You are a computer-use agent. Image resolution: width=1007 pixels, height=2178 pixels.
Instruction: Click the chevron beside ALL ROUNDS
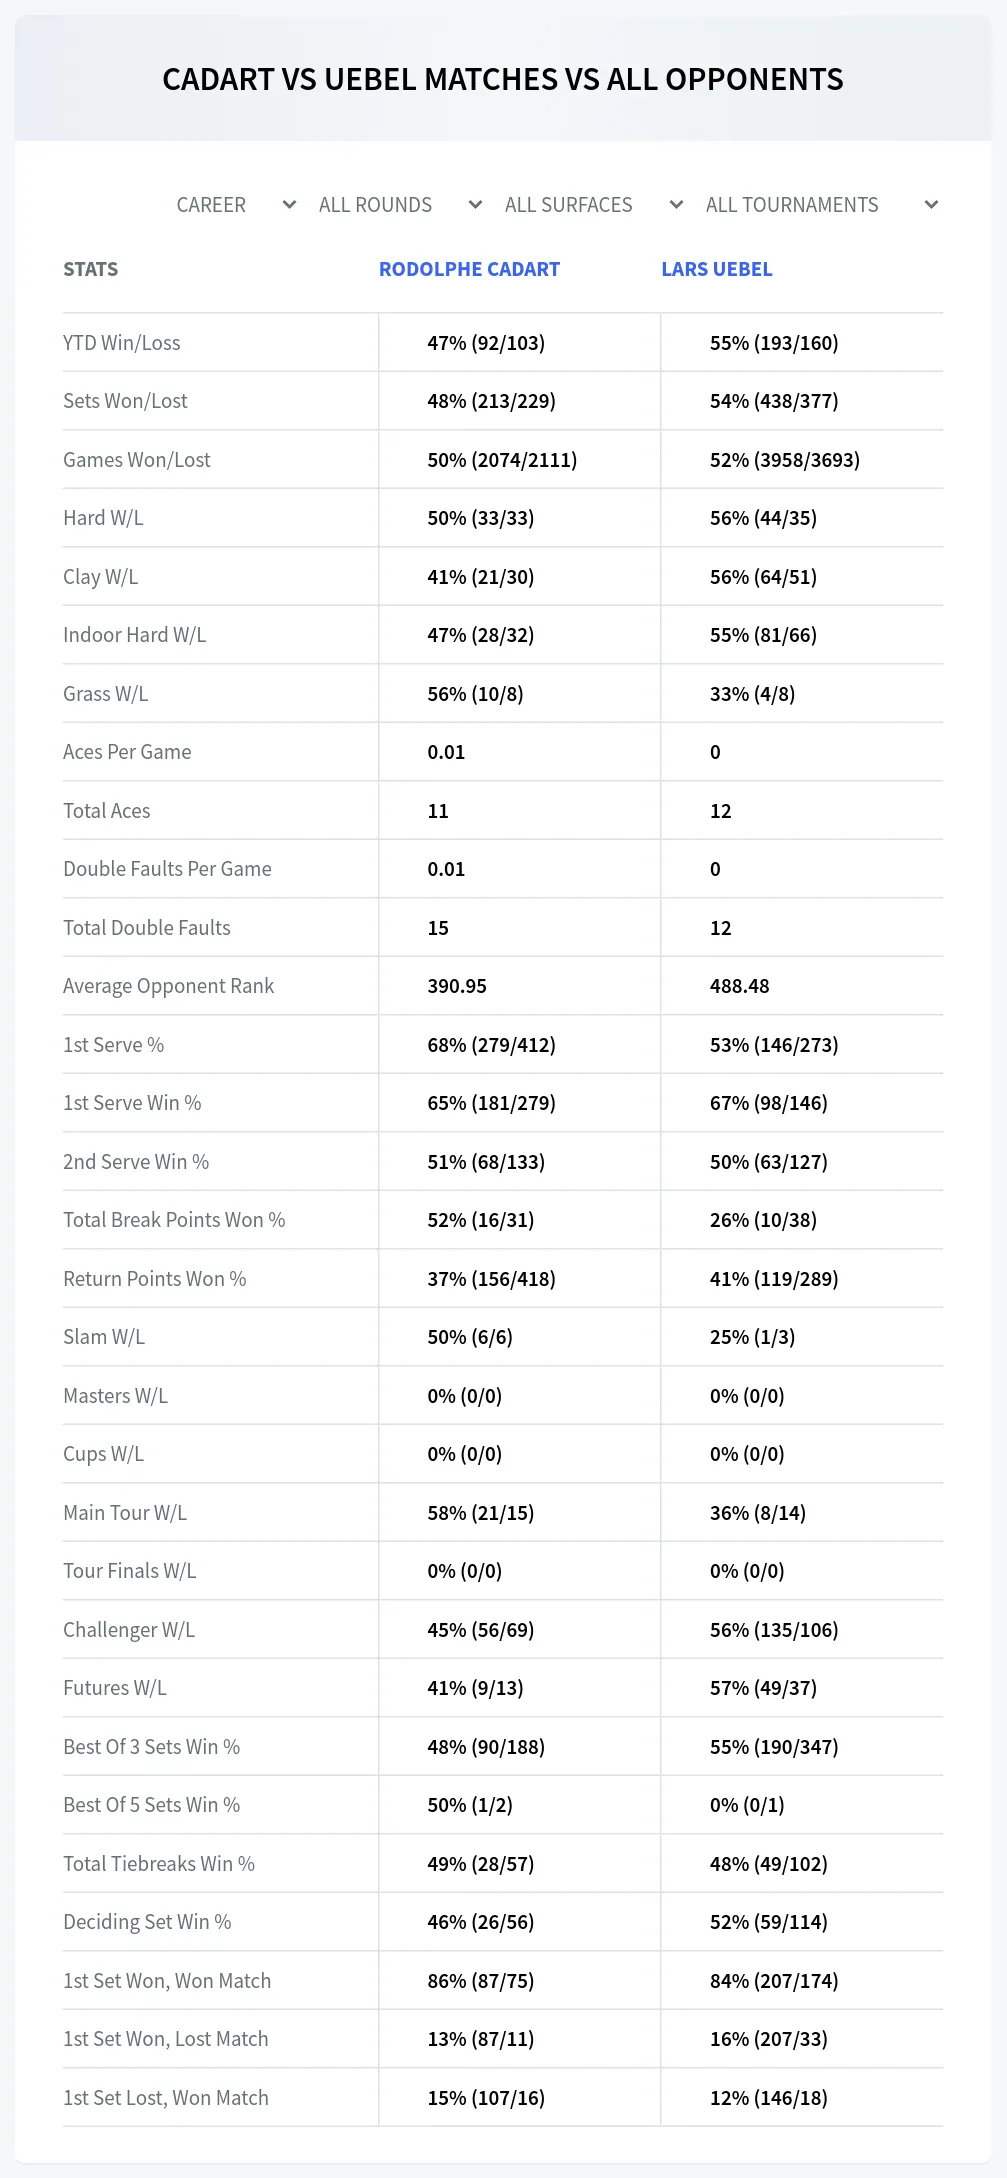(475, 205)
